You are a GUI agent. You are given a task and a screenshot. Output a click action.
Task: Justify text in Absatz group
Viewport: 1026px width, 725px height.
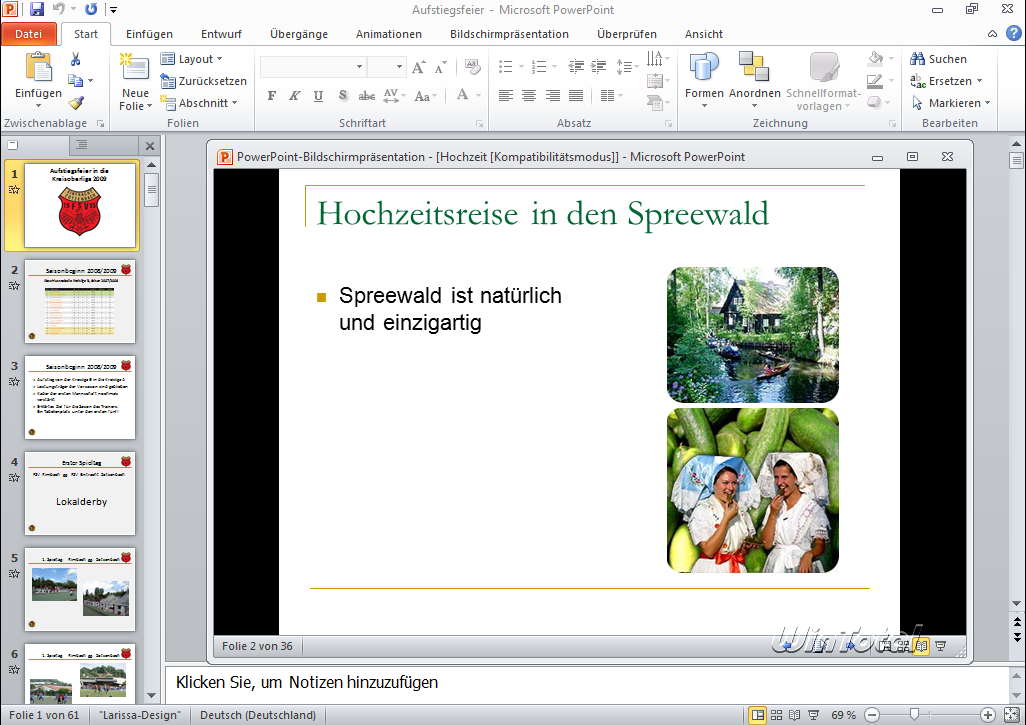[x=576, y=96]
